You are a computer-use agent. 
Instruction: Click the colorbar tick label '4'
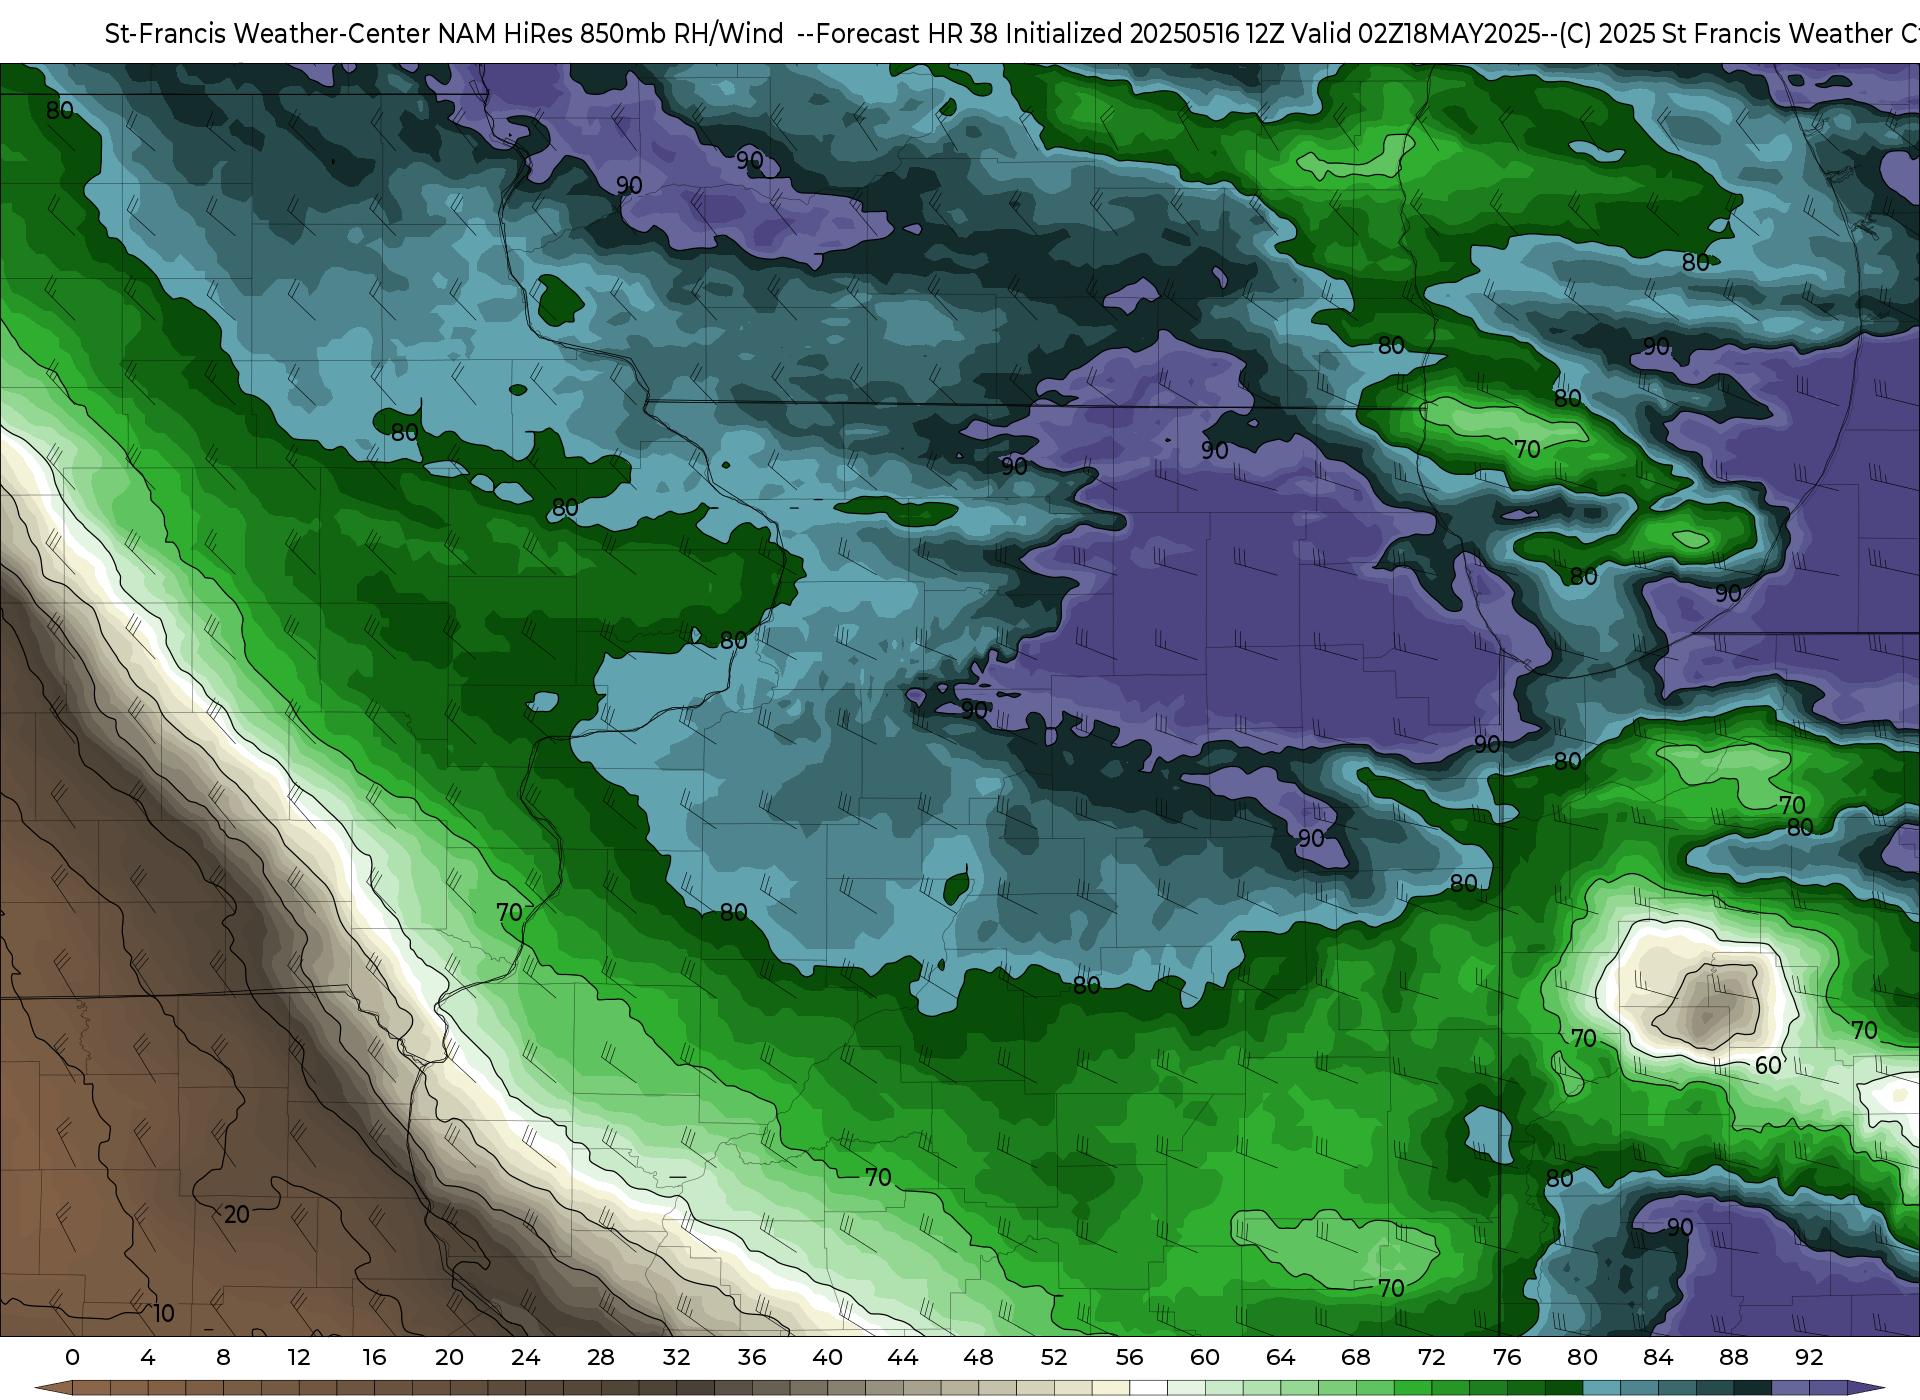[x=148, y=1358]
